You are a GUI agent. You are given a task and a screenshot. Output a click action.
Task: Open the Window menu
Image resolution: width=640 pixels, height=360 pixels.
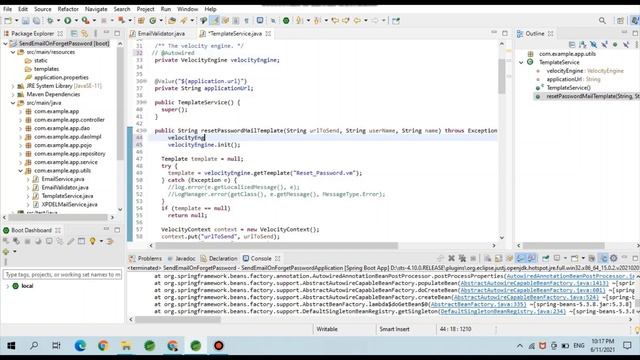pos(187,9)
